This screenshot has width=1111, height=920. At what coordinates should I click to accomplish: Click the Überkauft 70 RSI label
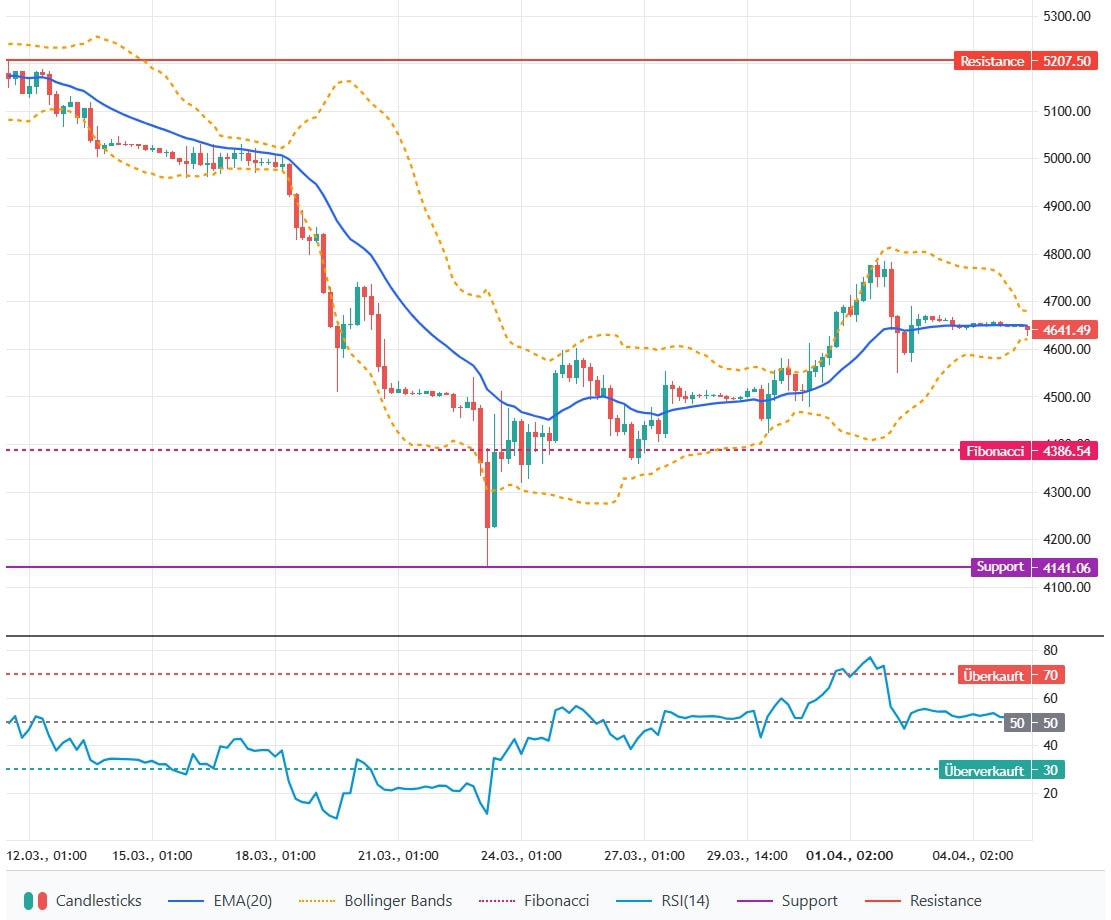(1011, 675)
